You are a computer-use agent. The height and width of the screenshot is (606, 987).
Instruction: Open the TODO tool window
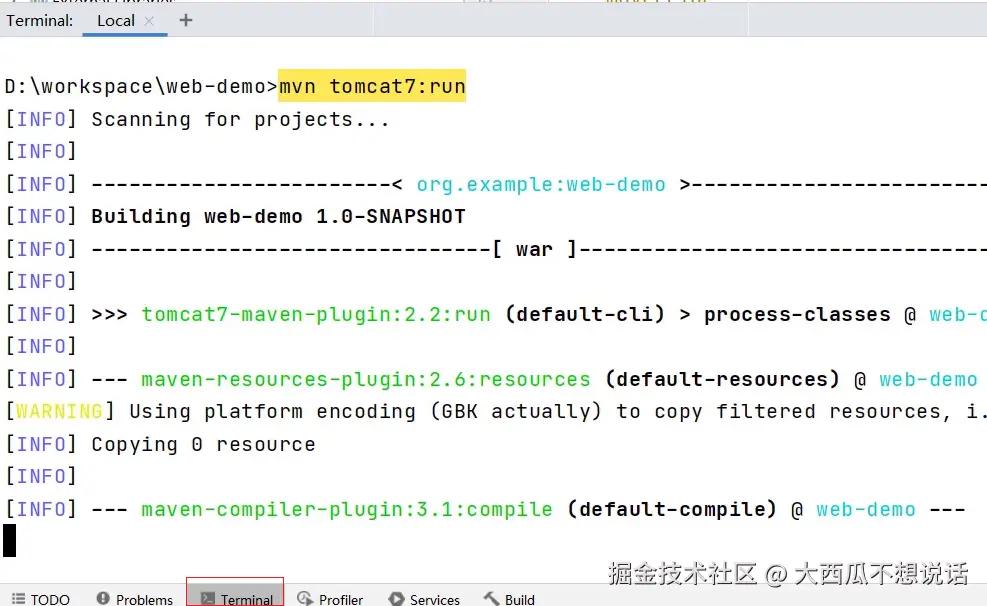pyautogui.click(x=41, y=599)
